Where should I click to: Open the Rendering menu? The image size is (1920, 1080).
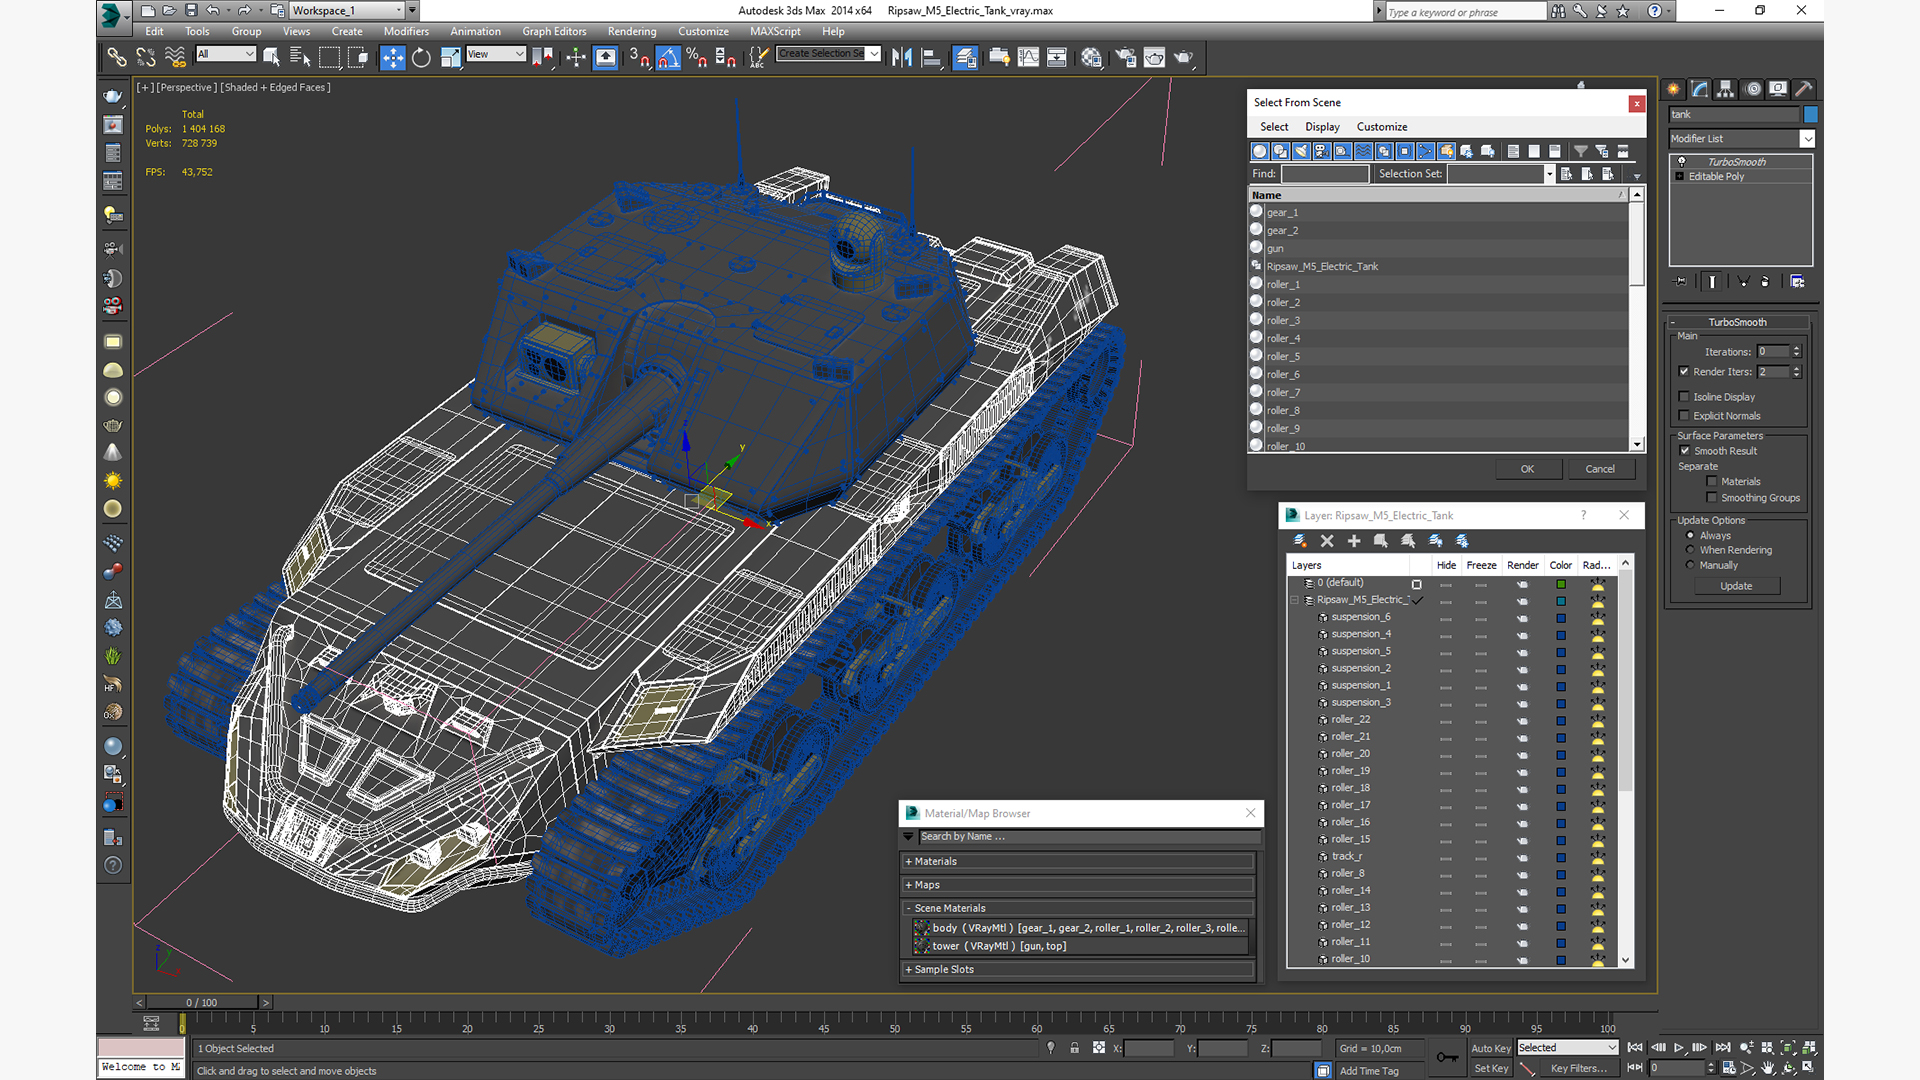click(631, 31)
